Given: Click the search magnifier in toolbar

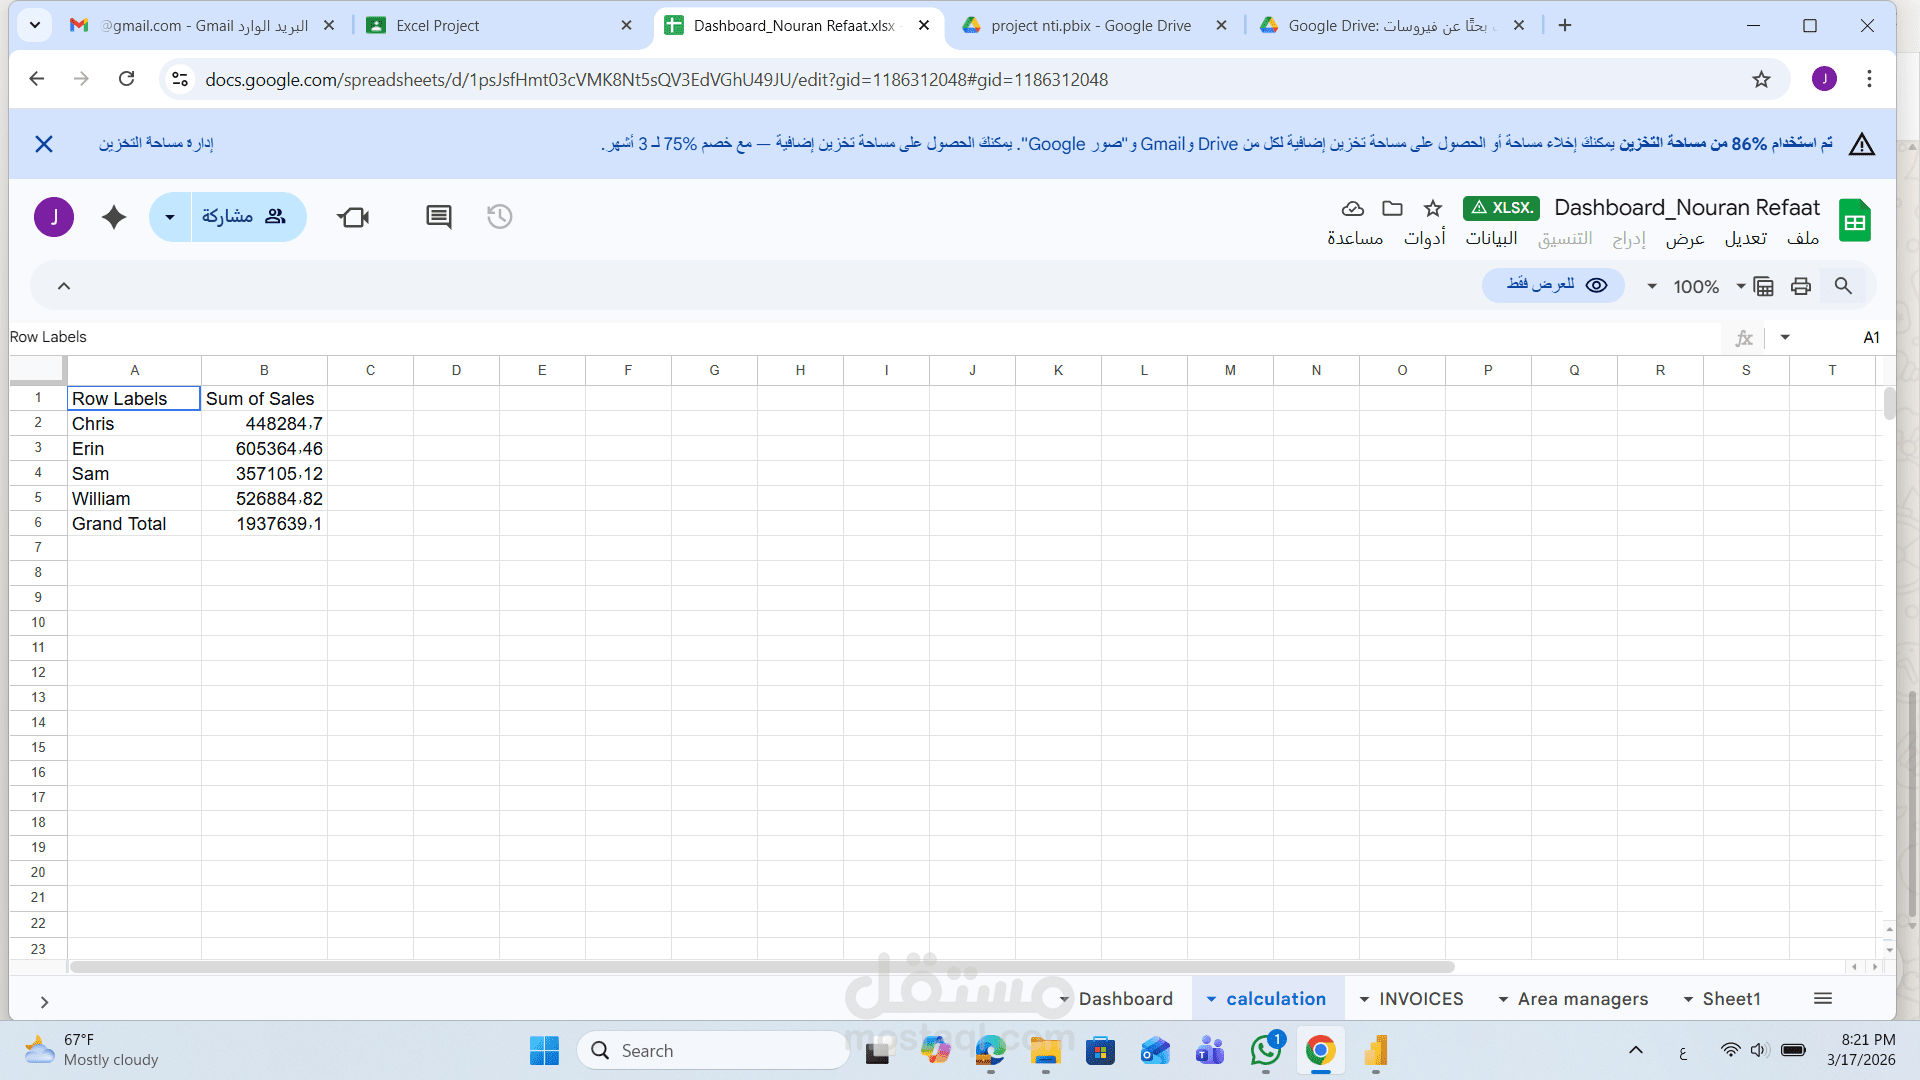Looking at the screenshot, I should (1843, 287).
